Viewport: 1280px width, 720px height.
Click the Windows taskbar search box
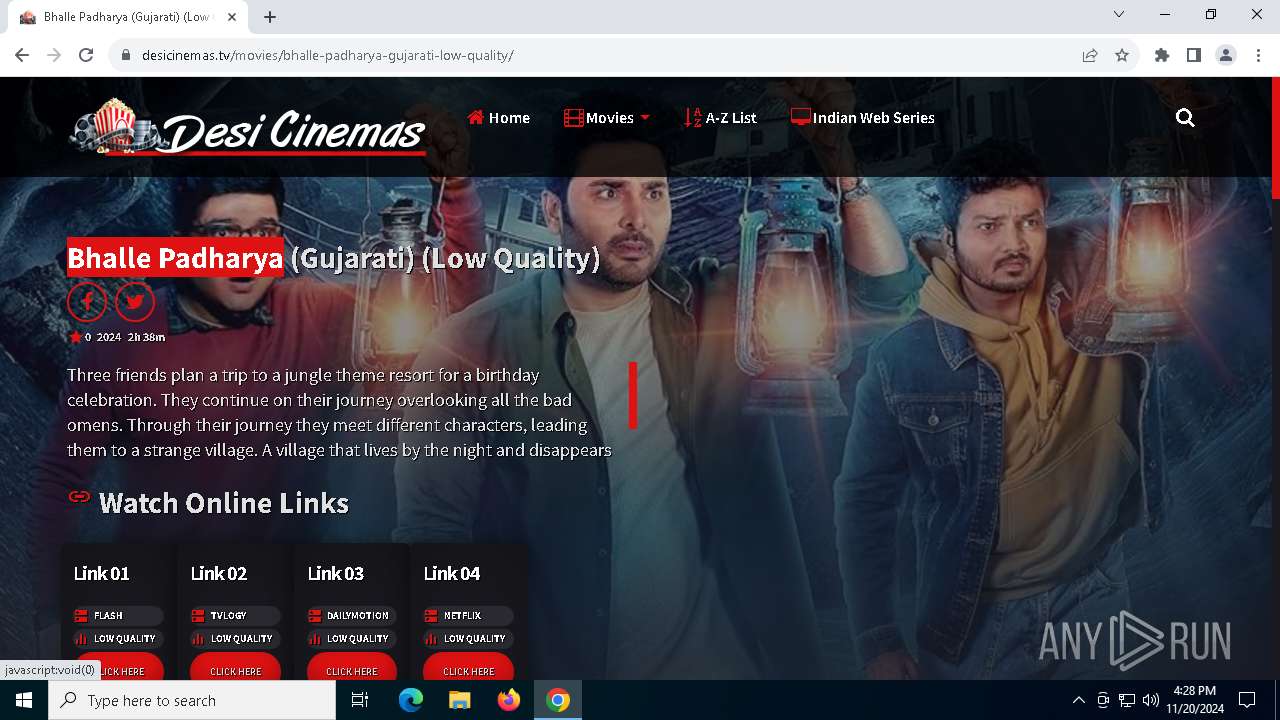click(x=192, y=700)
